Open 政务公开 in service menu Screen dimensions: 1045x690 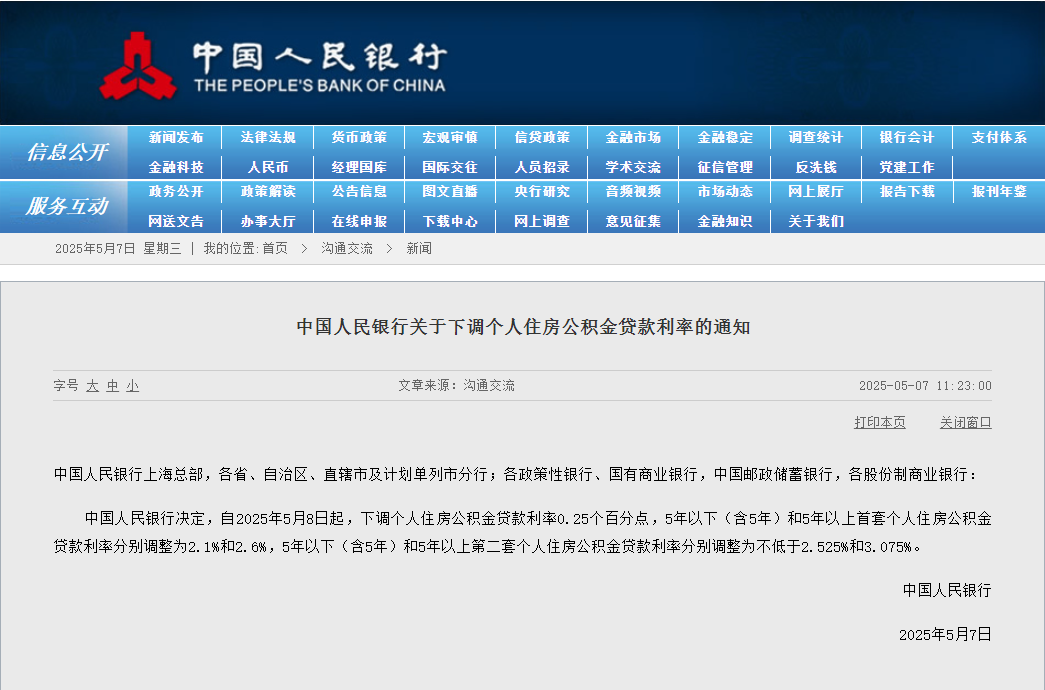pyautogui.click(x=176, y=191)
